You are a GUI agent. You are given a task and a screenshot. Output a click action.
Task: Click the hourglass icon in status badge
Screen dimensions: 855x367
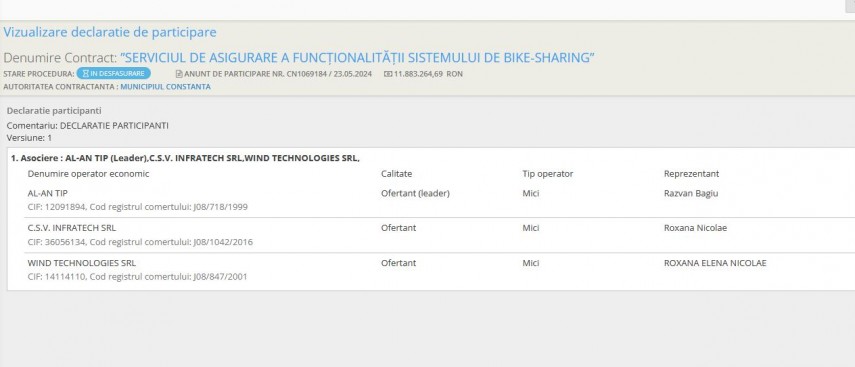(86, 74)
